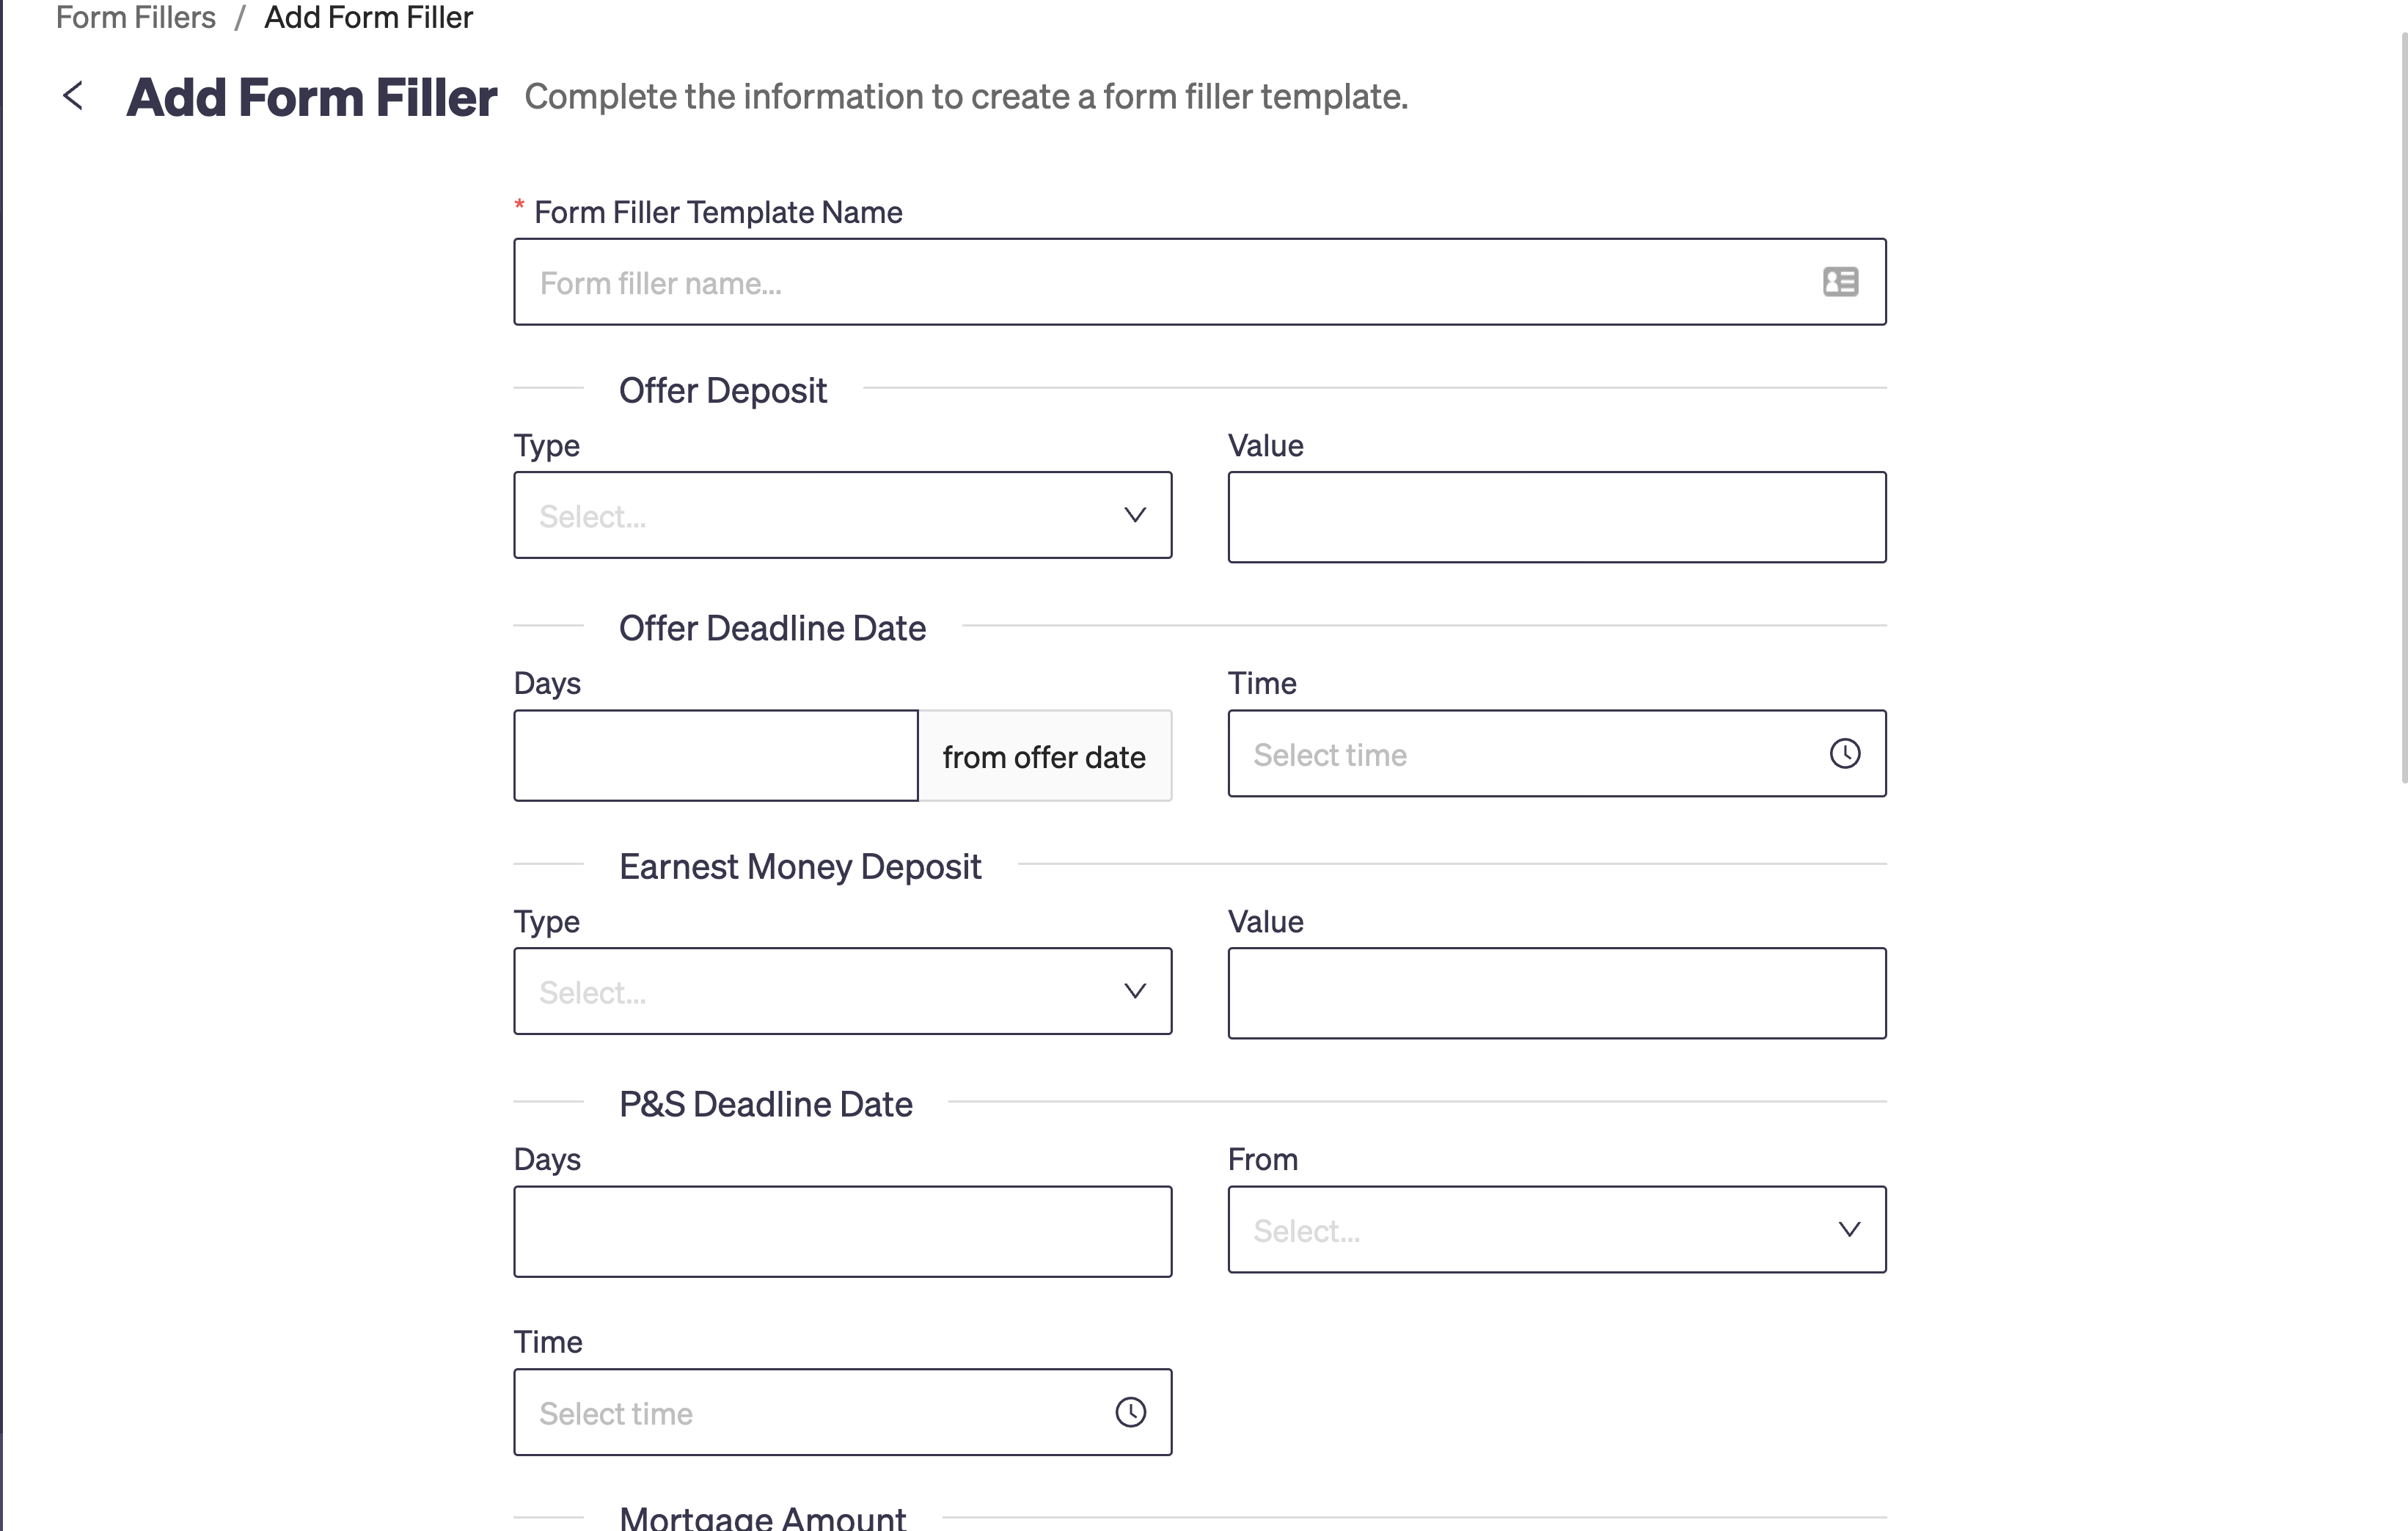
Task: Click Offer Deposit Value input
Action: tap(1556, 517)
